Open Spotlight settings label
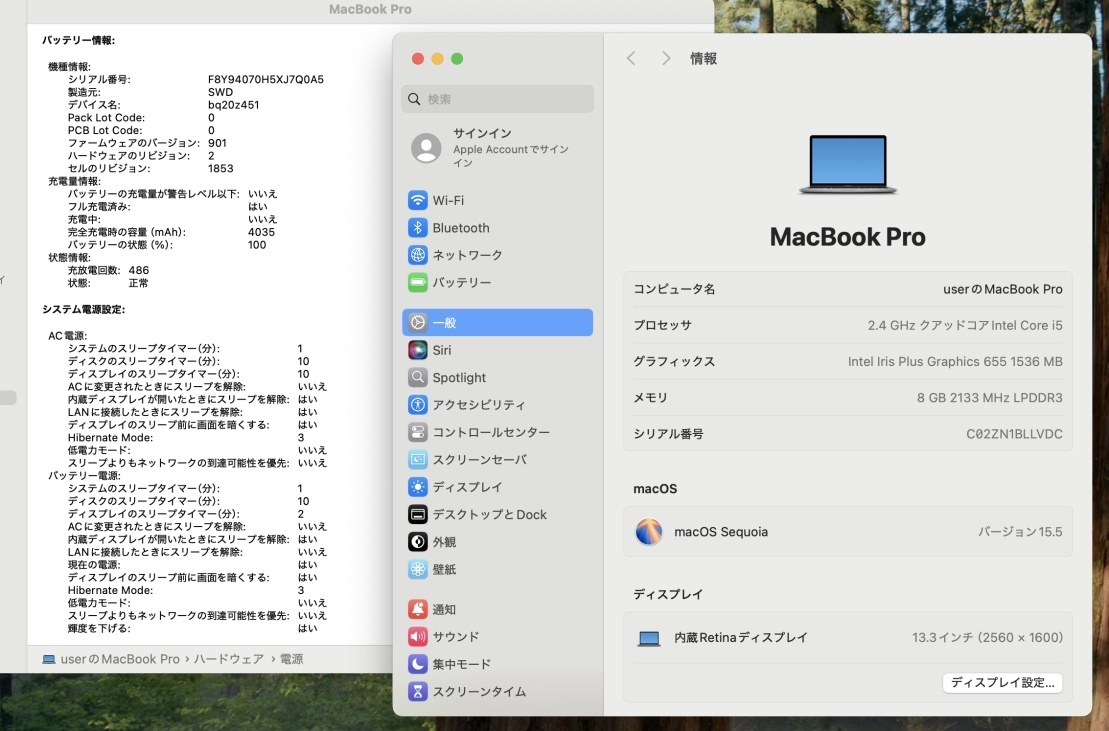 [459, 378]
